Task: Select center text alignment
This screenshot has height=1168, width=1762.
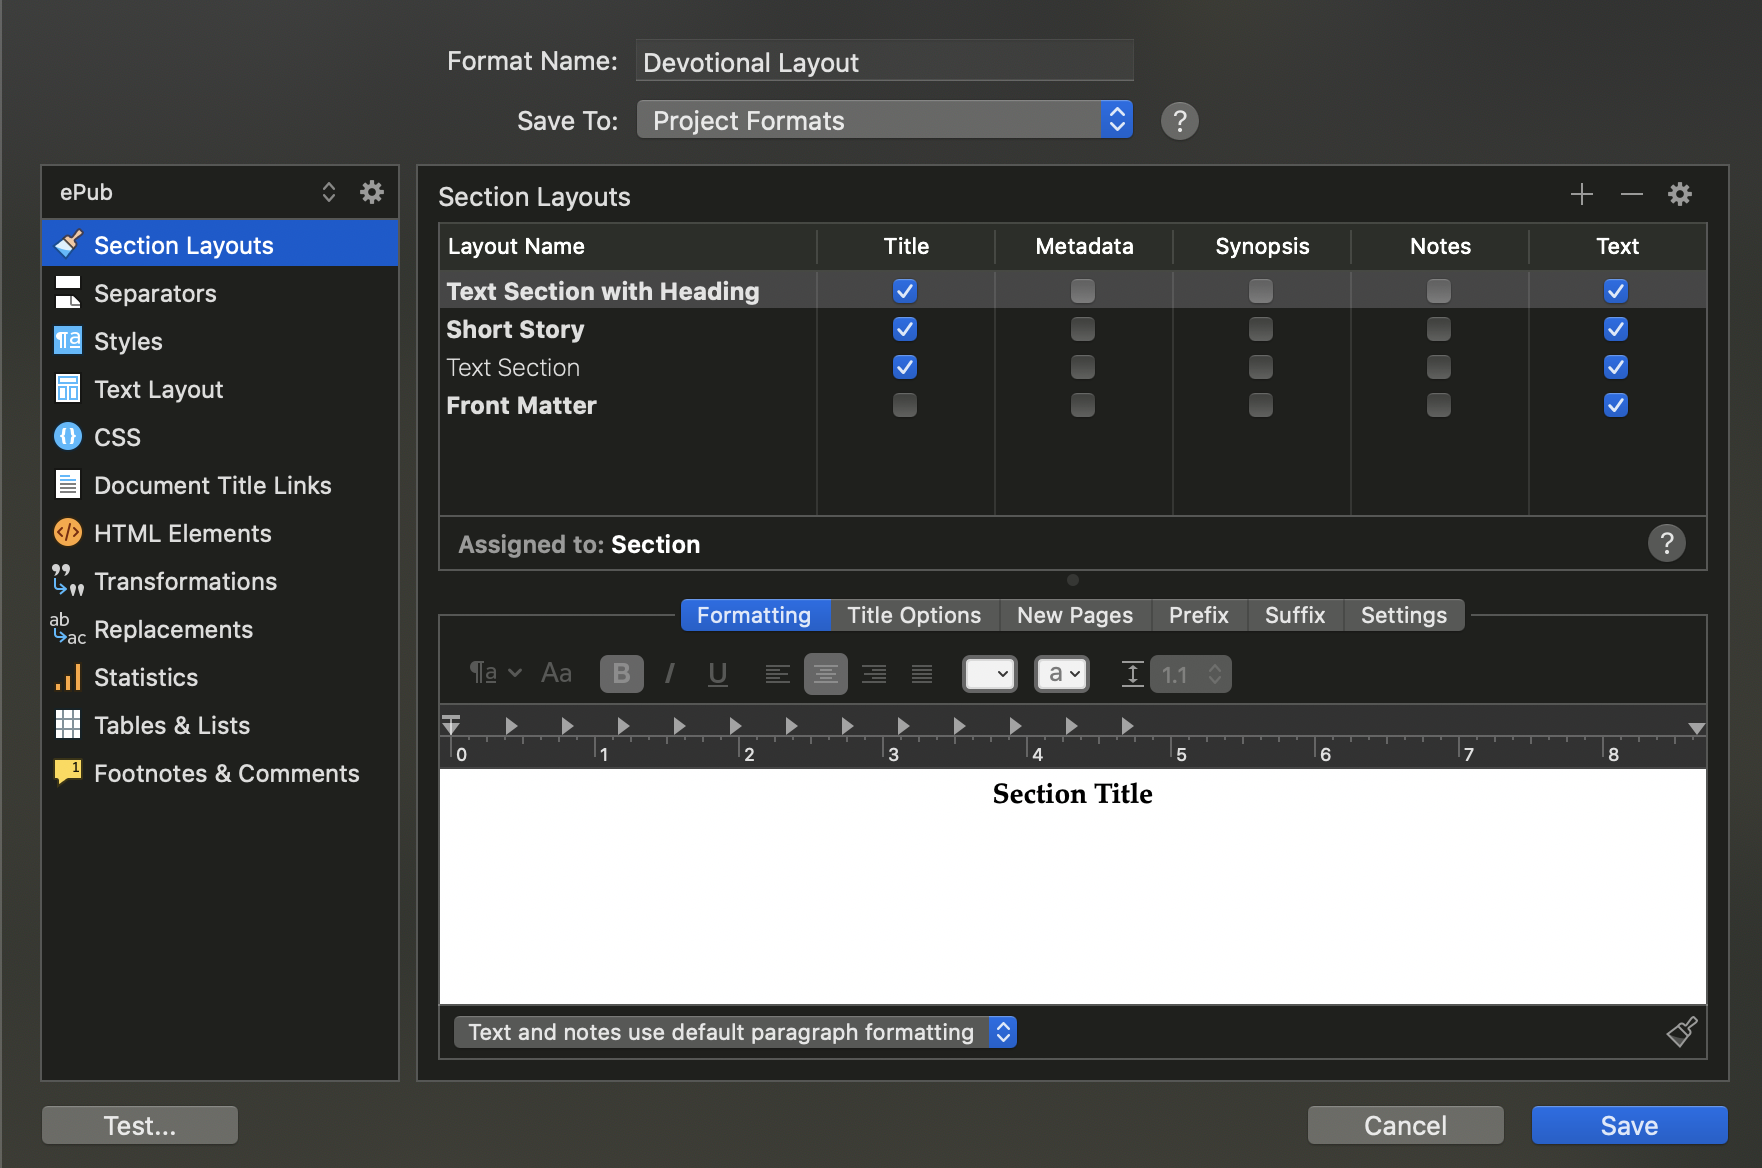Action: click(x=825, y=674)
